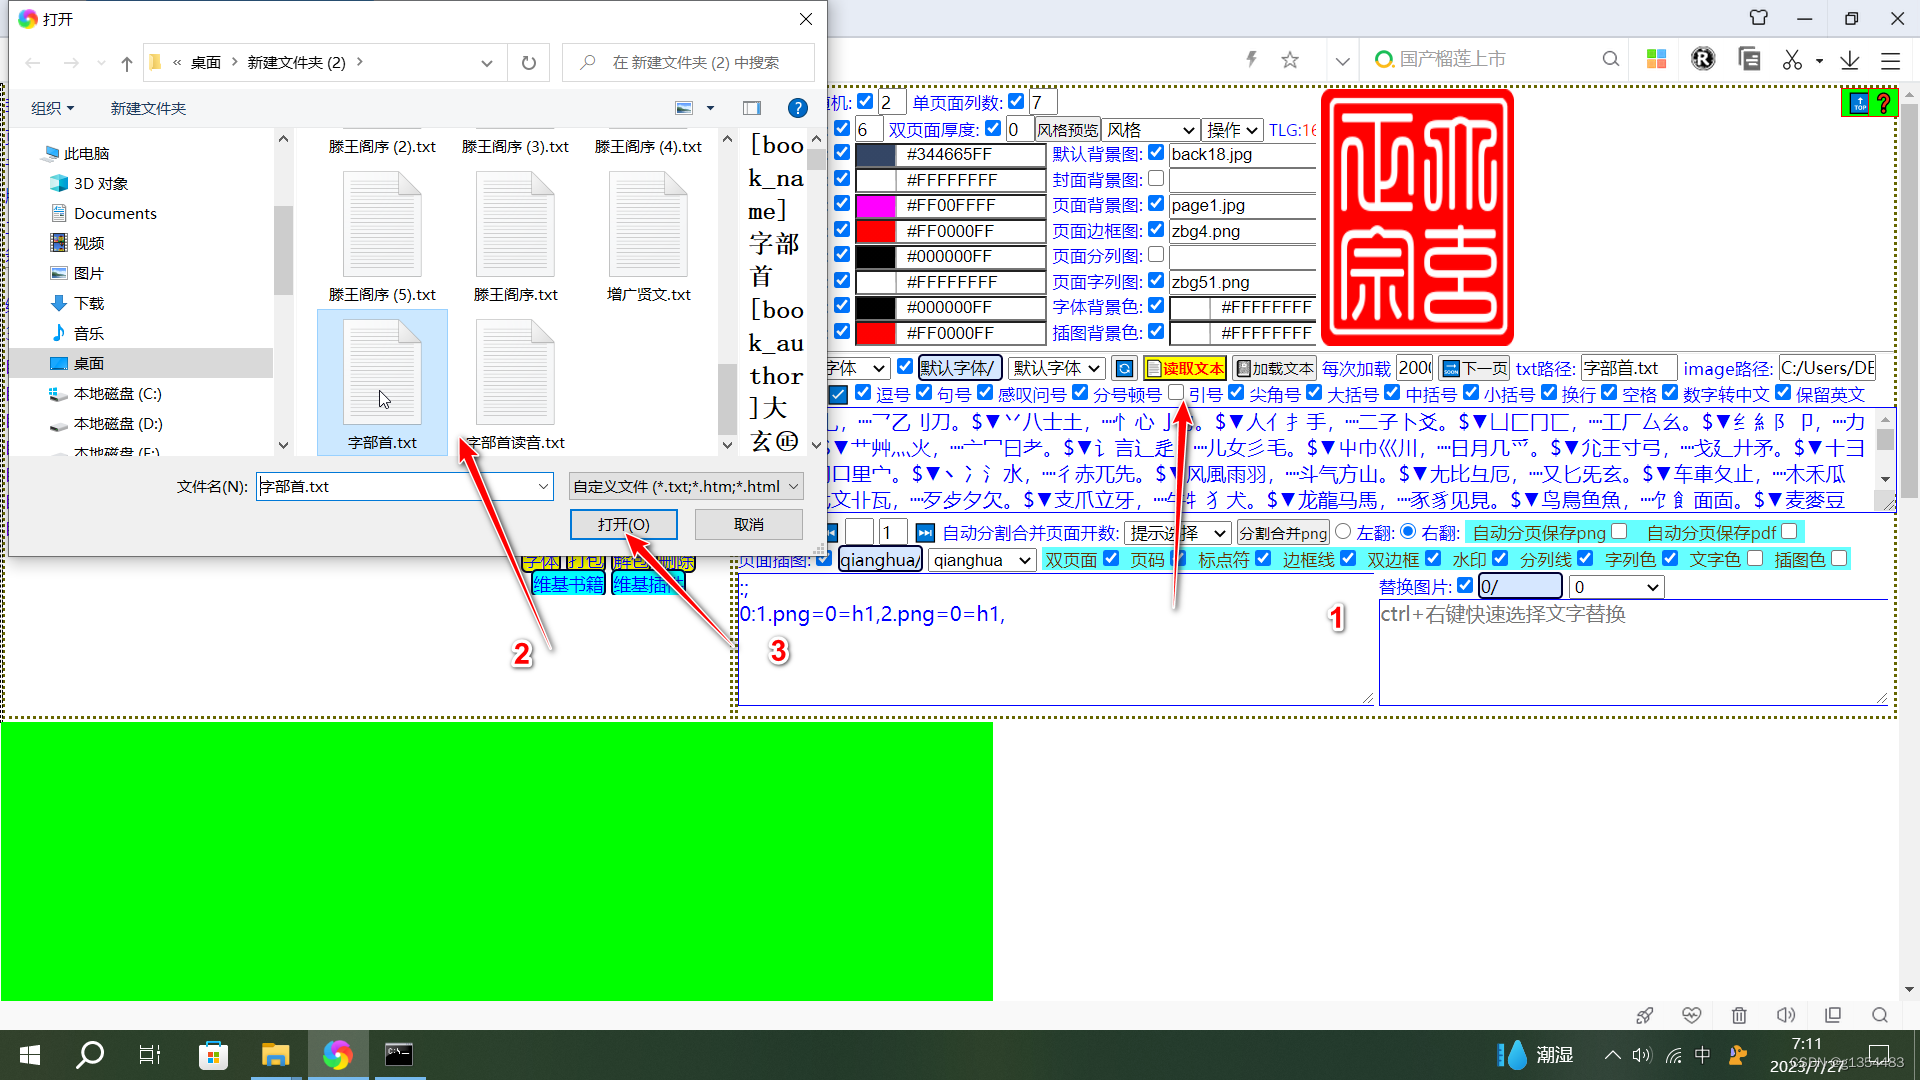
Task: Click the 分割合并png button
Action: click(x=1283, y=532)
